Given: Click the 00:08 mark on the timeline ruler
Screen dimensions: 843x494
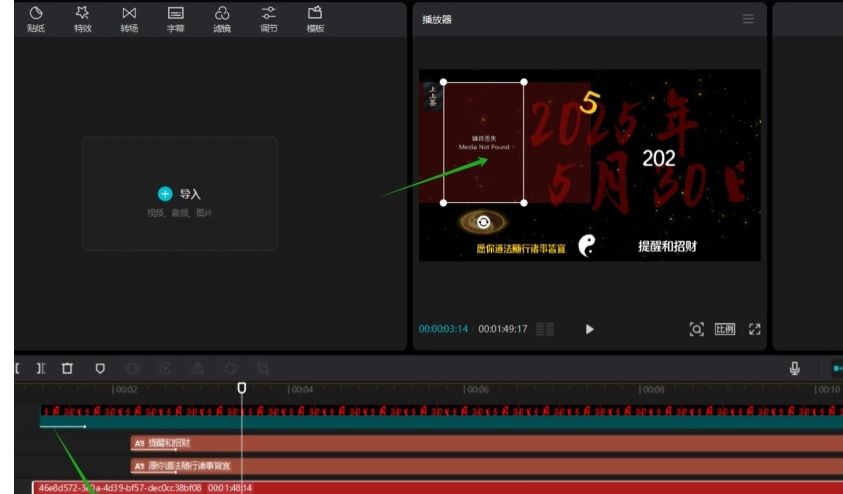Looking at the screenshot, I should 652,389.
